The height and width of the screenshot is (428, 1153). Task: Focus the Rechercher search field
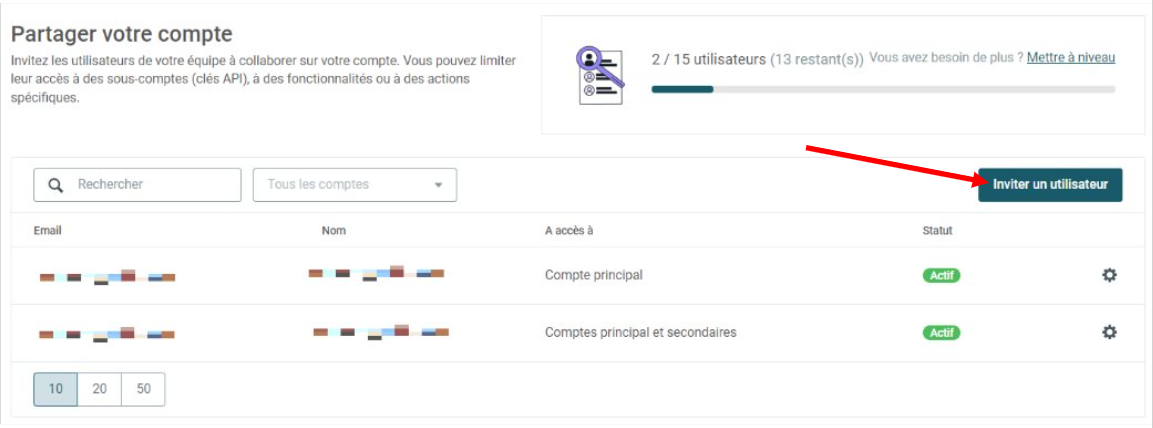[137, 185]
